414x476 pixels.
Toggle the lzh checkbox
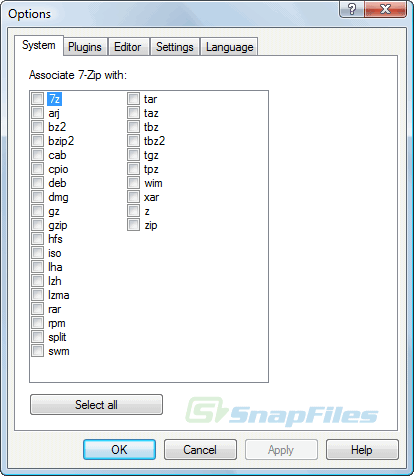click(37, 281)
